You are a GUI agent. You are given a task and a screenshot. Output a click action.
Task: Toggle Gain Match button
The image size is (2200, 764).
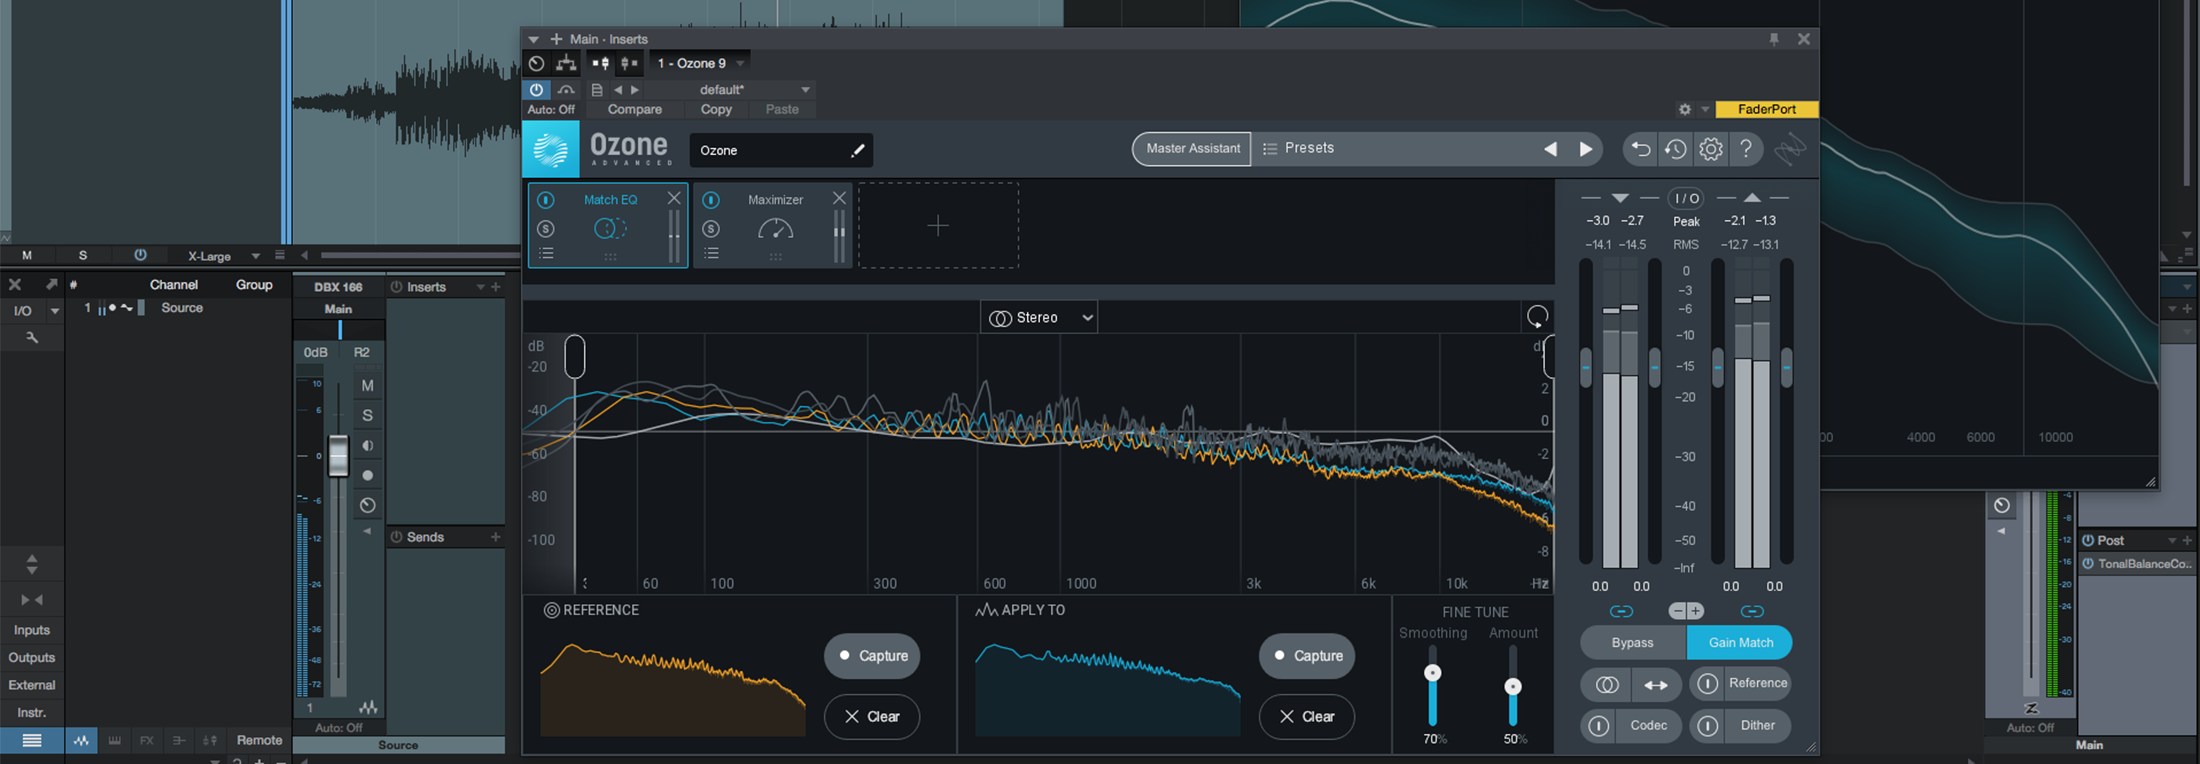(1740, 643)
